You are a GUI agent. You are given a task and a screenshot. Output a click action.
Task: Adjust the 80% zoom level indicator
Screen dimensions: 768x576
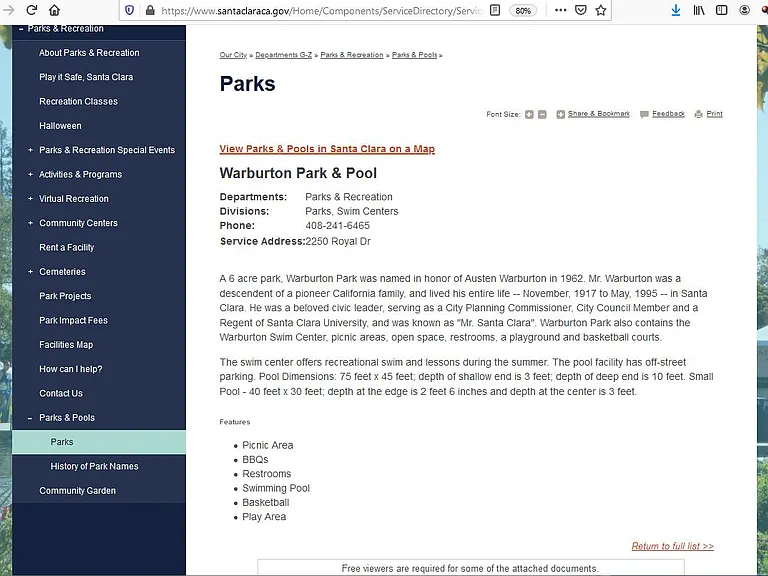[x=523, y=10]
